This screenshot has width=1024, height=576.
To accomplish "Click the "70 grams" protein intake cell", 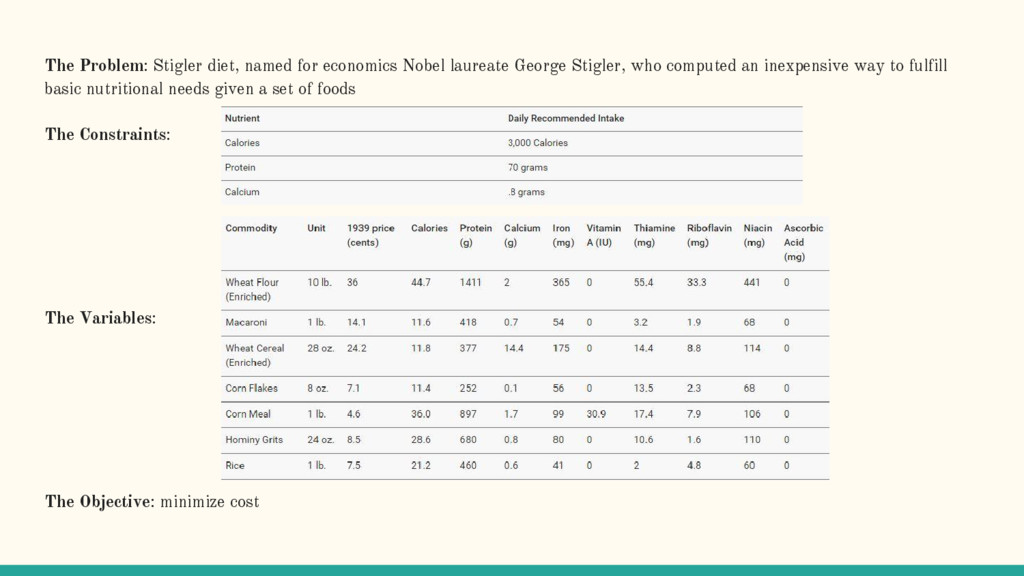I will 527,167.
